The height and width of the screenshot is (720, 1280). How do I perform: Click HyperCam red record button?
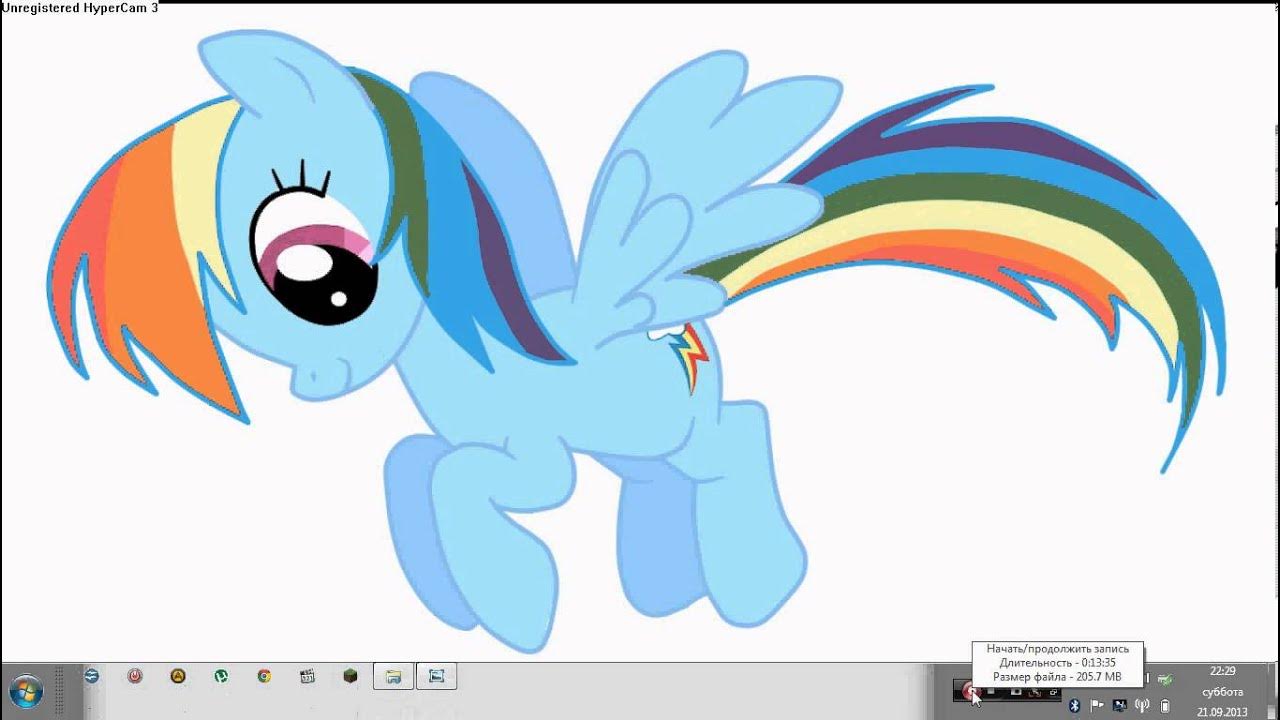click(x=971, y=692)
